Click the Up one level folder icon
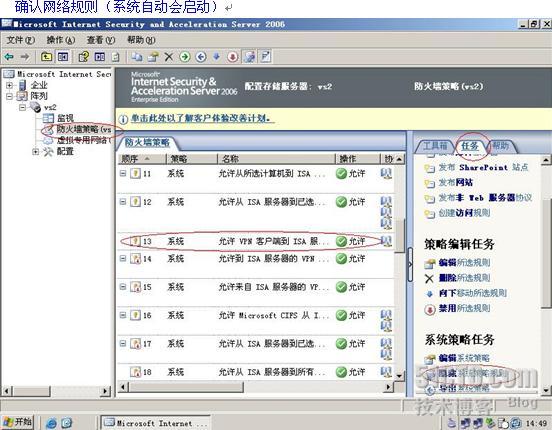 (46, 56)
